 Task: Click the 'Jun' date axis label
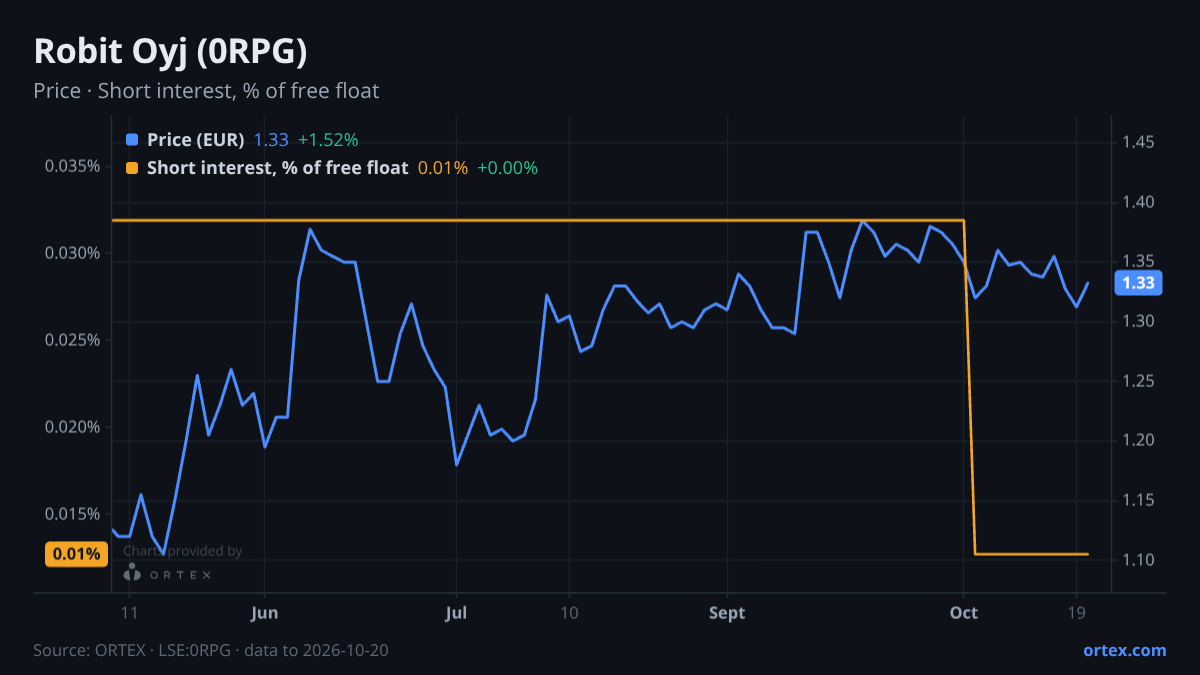pyautogui.click(x=264, y=613)
